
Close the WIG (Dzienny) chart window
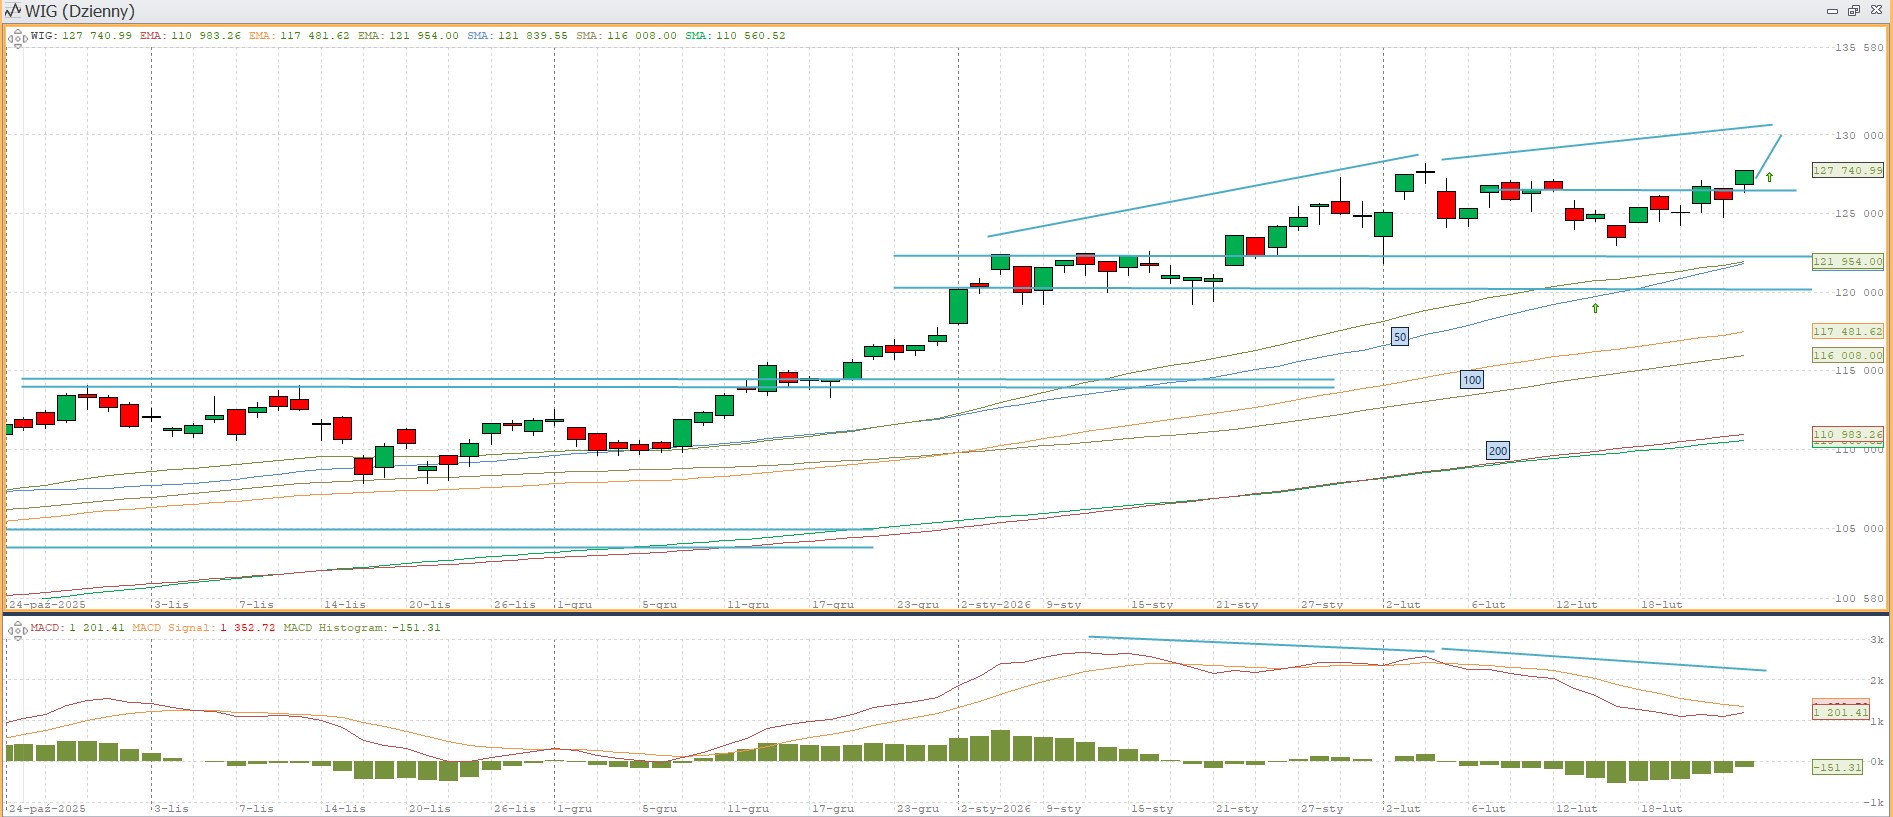(x=1875, y=11)
